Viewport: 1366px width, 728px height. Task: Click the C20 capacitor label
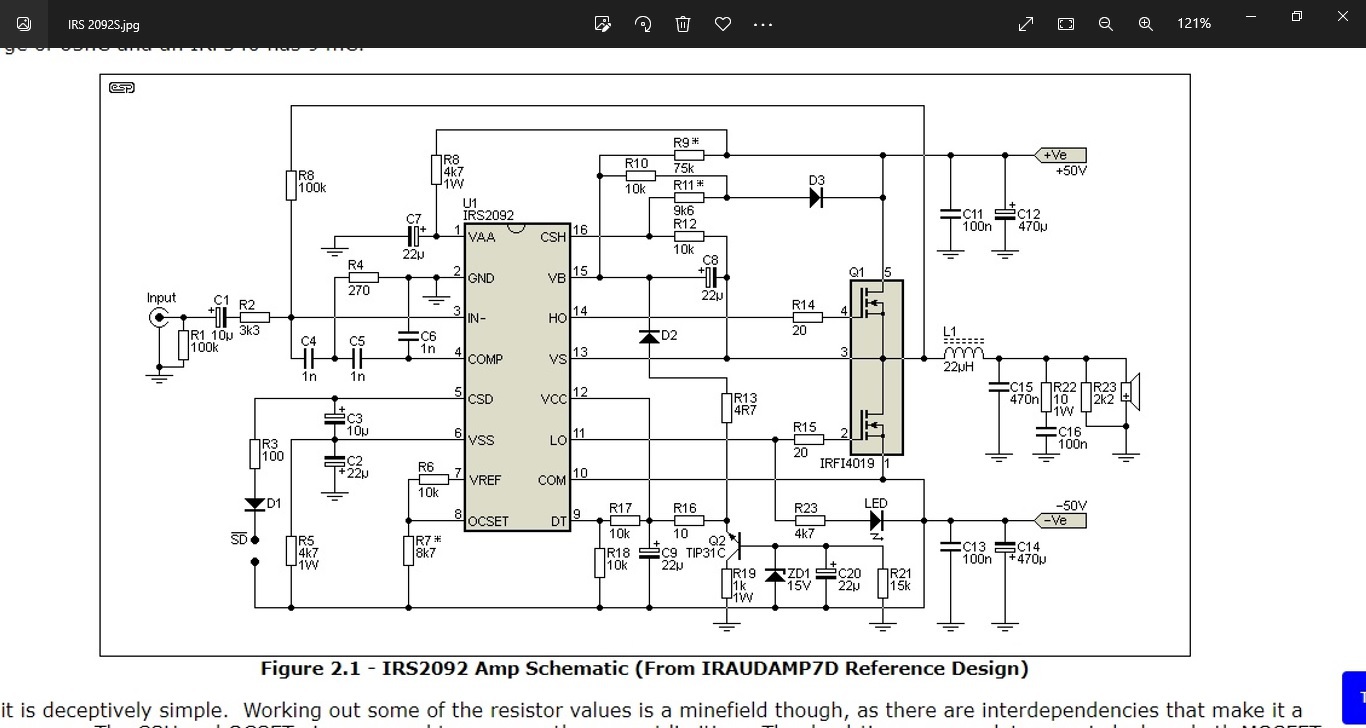pos(849,573)
